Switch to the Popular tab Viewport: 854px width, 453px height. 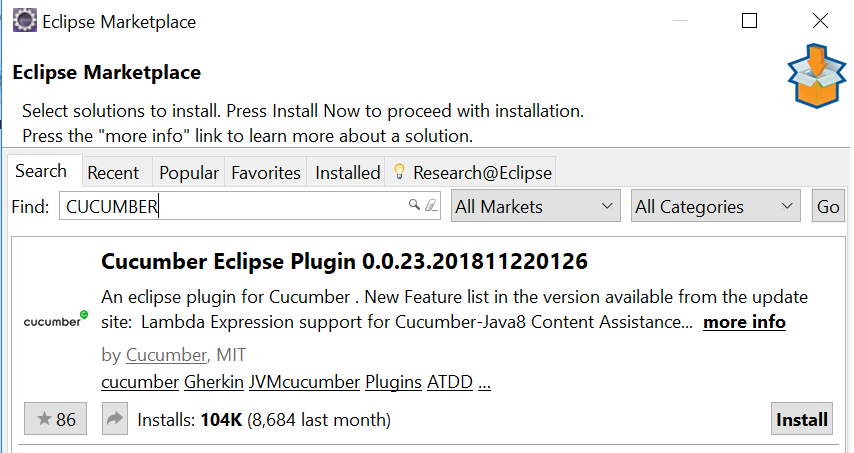[189, 173]
